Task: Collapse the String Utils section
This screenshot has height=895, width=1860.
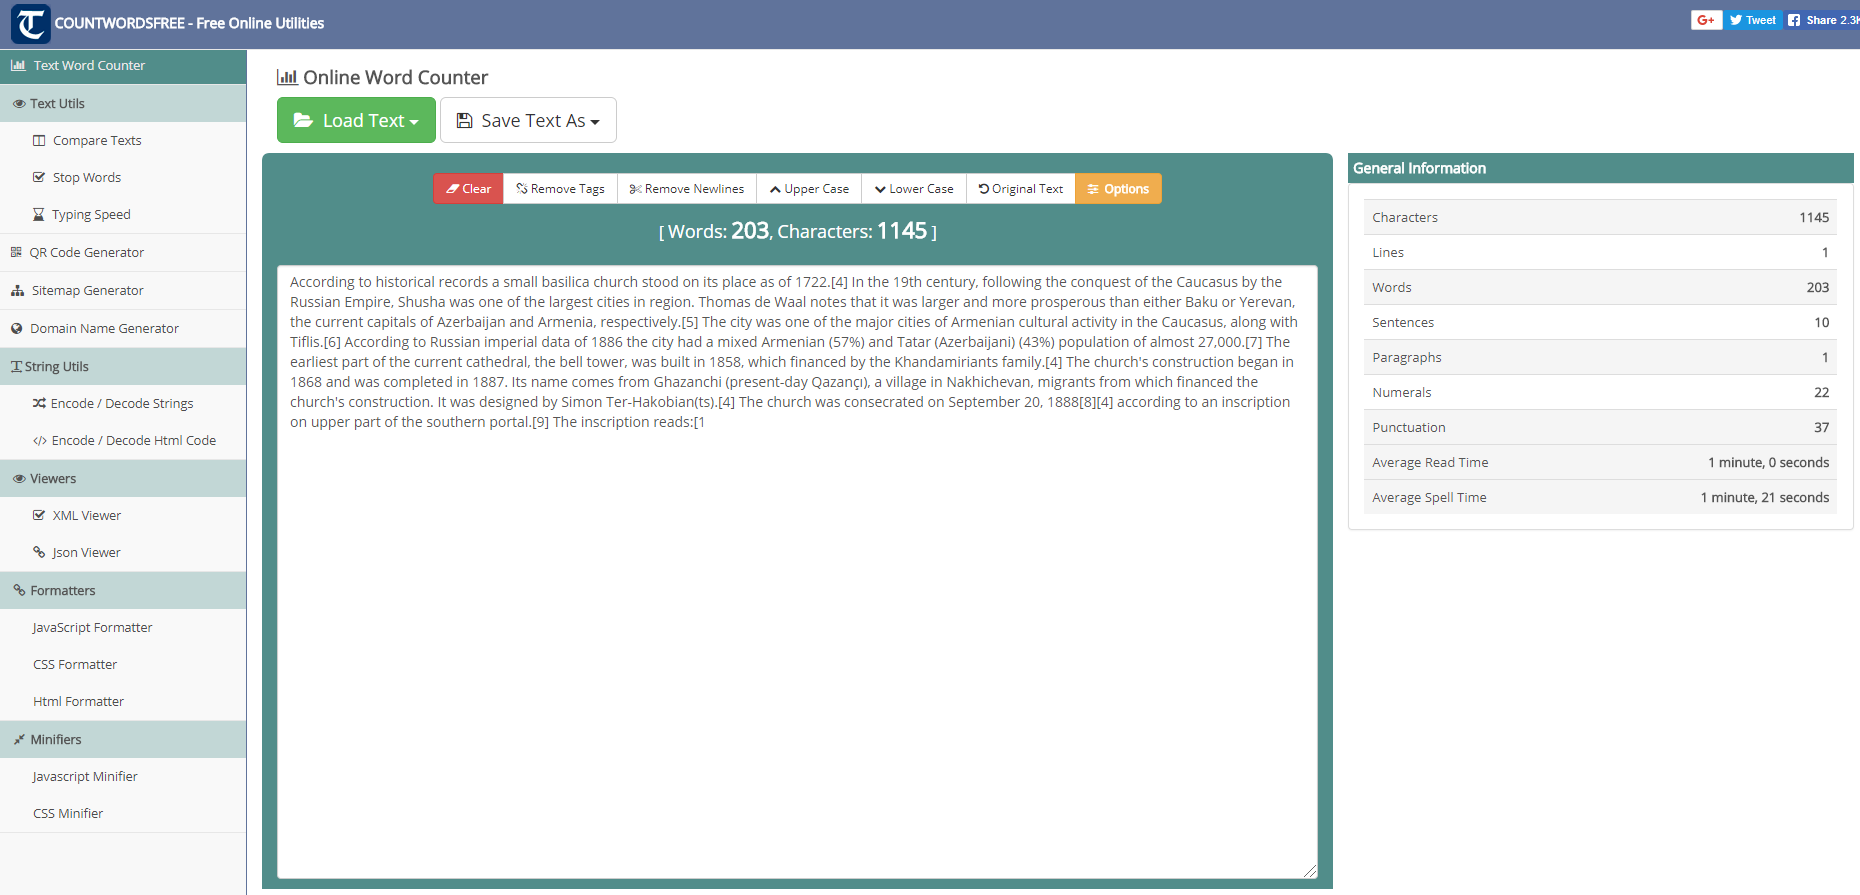Action: tap(123, 367)
